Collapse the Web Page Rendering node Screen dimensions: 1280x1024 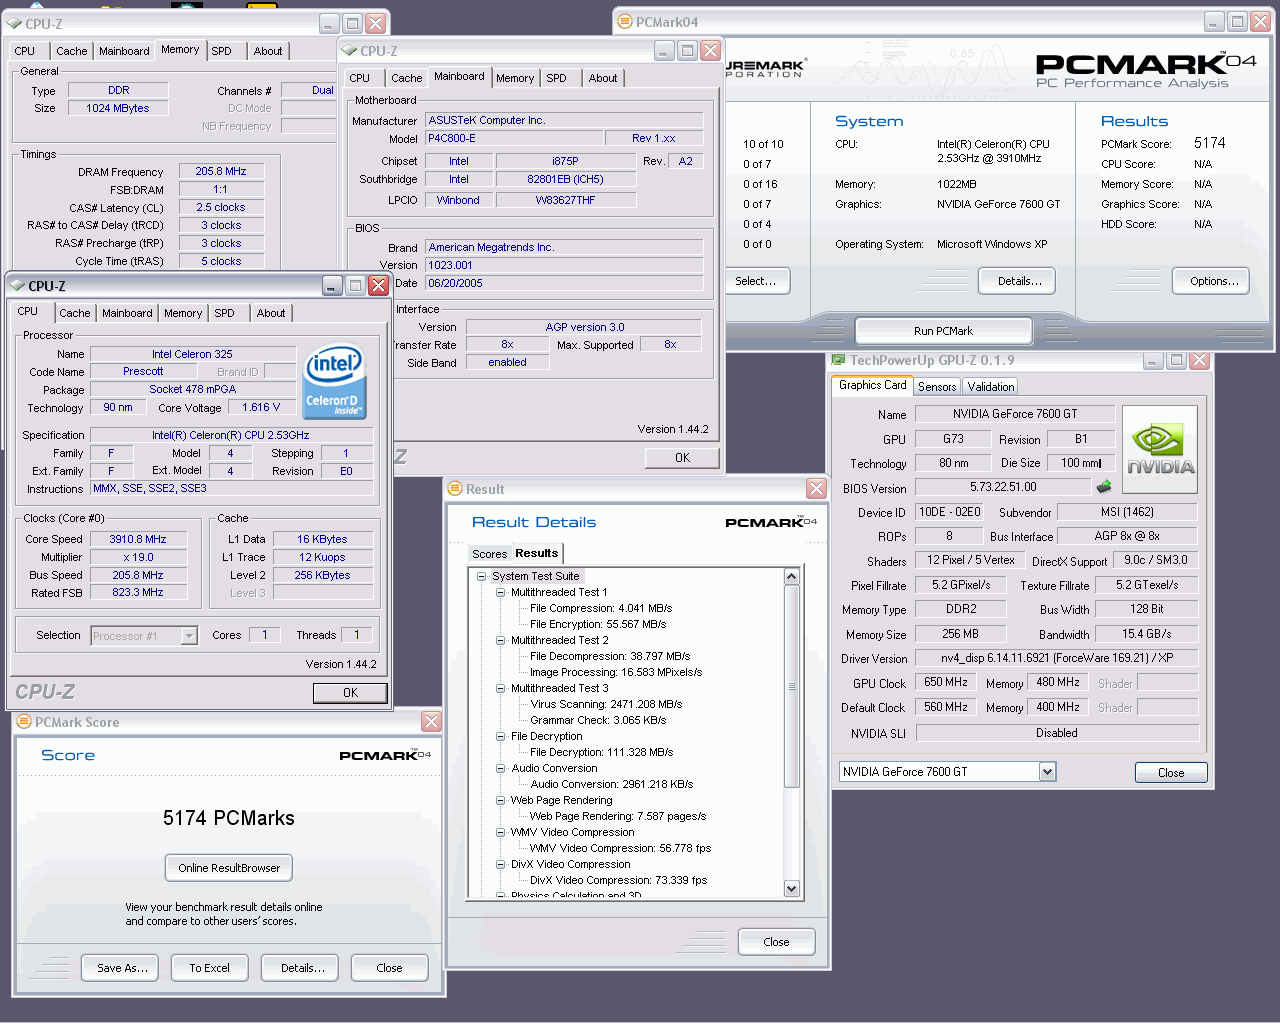(501, 800)
